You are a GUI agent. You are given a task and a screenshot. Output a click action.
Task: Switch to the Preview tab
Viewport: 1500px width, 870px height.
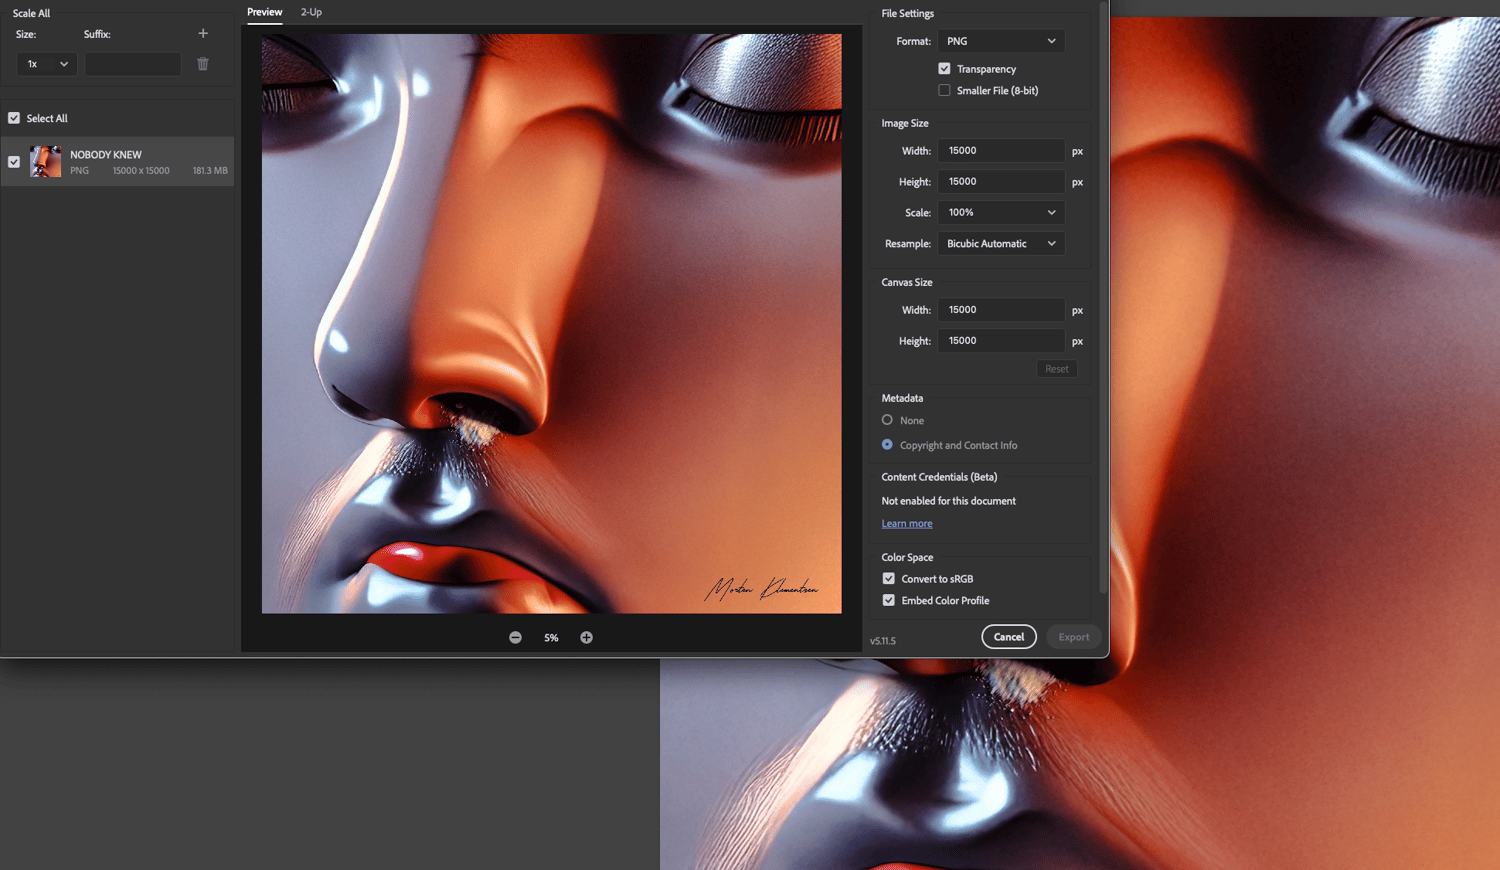[265, 12]
